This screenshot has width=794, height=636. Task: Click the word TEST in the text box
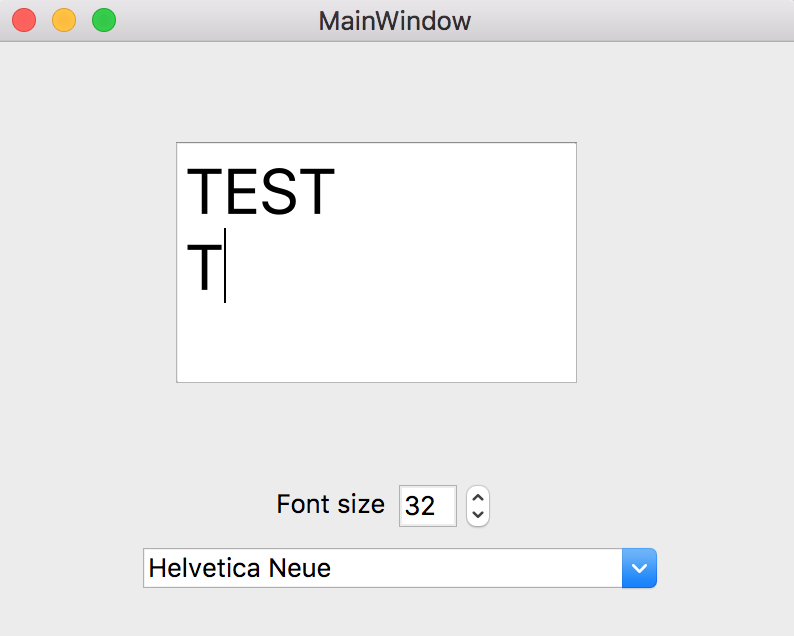[x=261, y=191]
